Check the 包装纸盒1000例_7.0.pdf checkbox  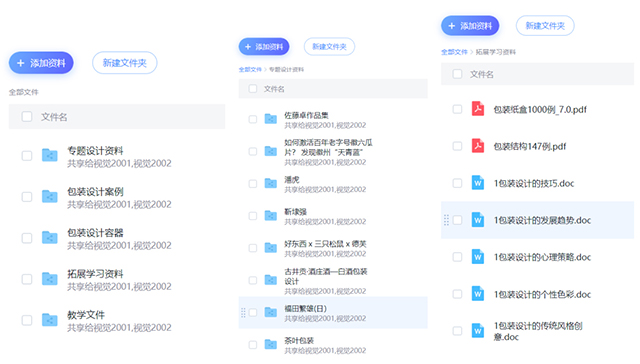click(x=457, y=109)
